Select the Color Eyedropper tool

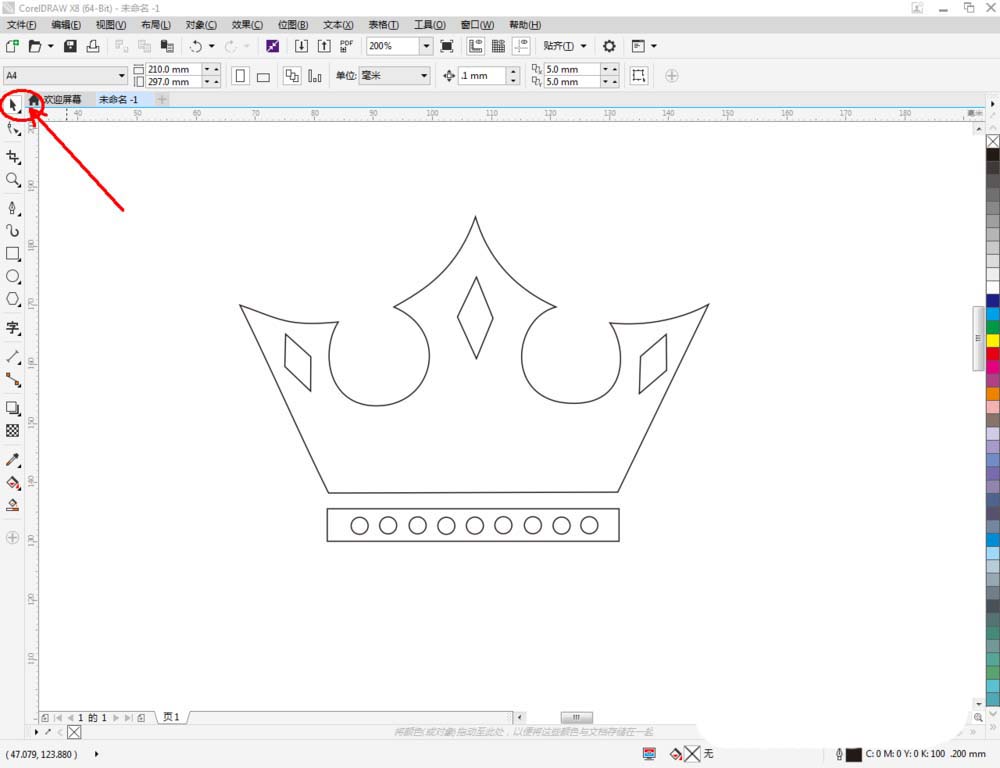(13, 460)
